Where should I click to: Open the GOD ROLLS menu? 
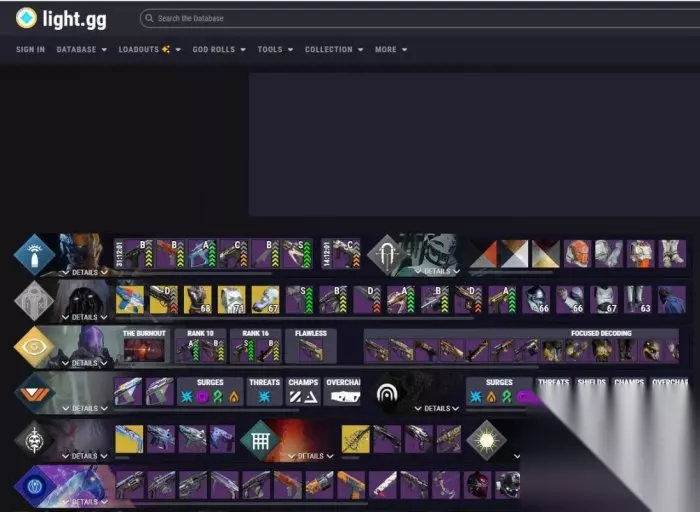(x=219, y=50)
